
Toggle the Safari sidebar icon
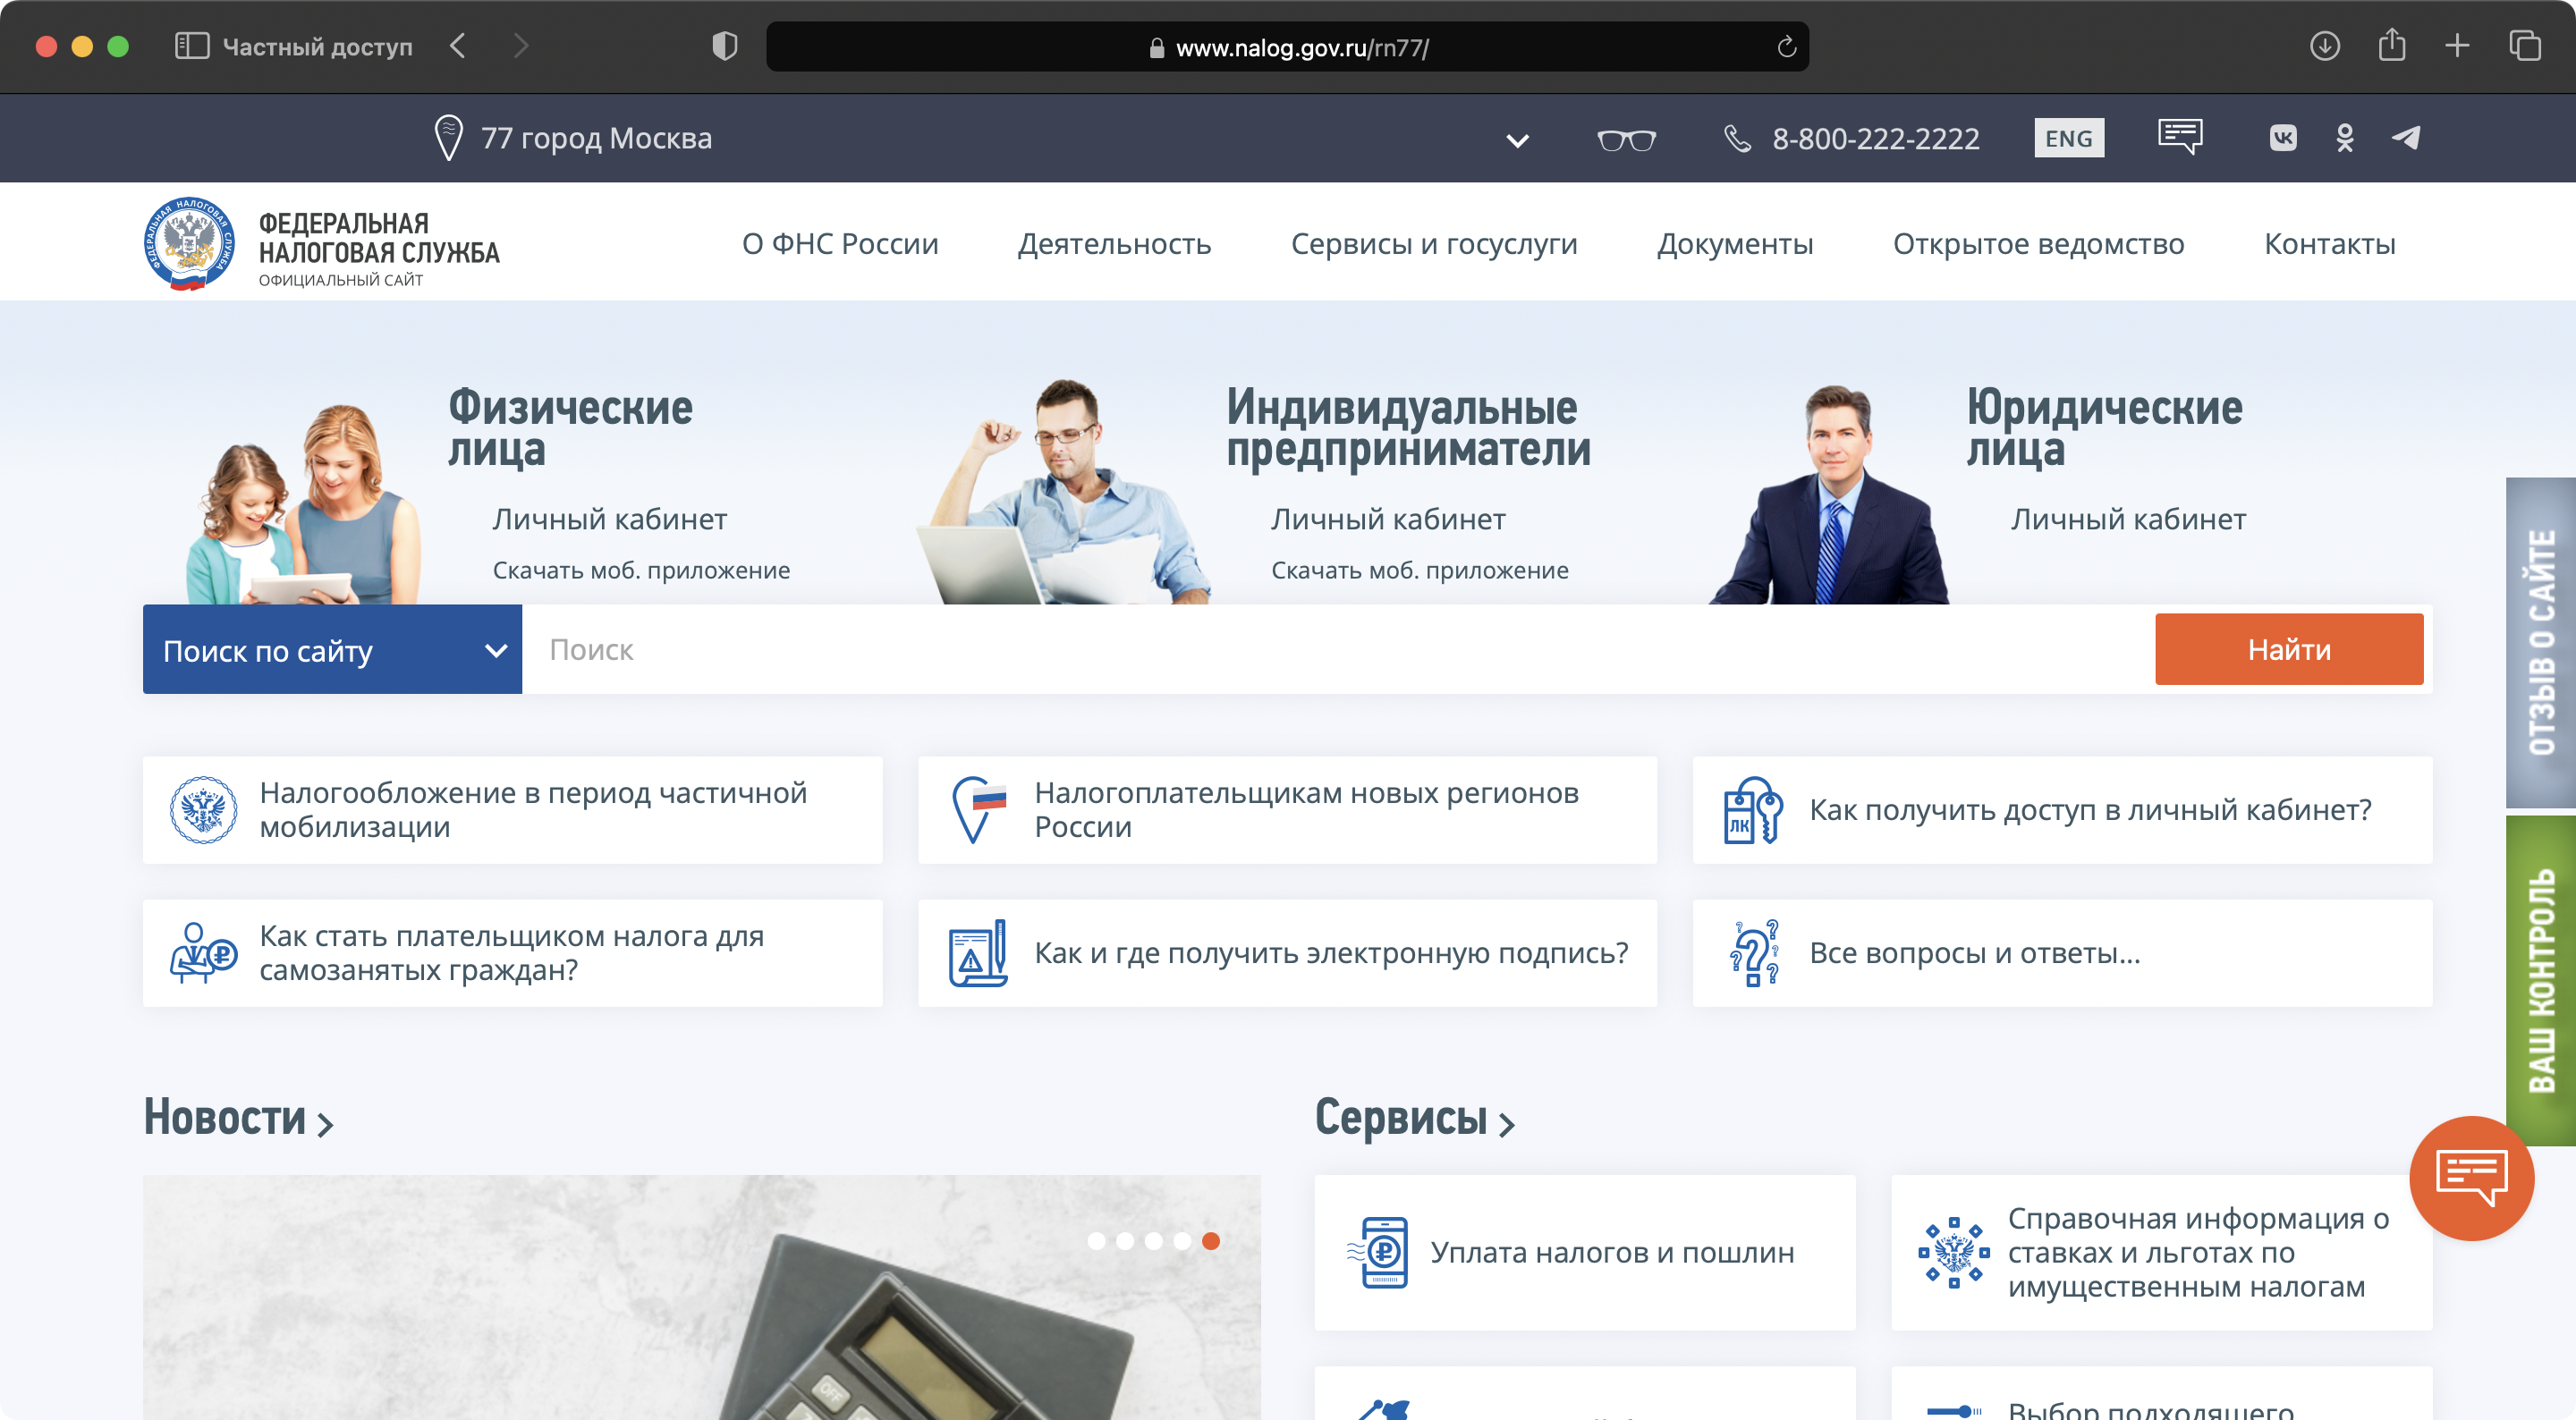point(192,46)
